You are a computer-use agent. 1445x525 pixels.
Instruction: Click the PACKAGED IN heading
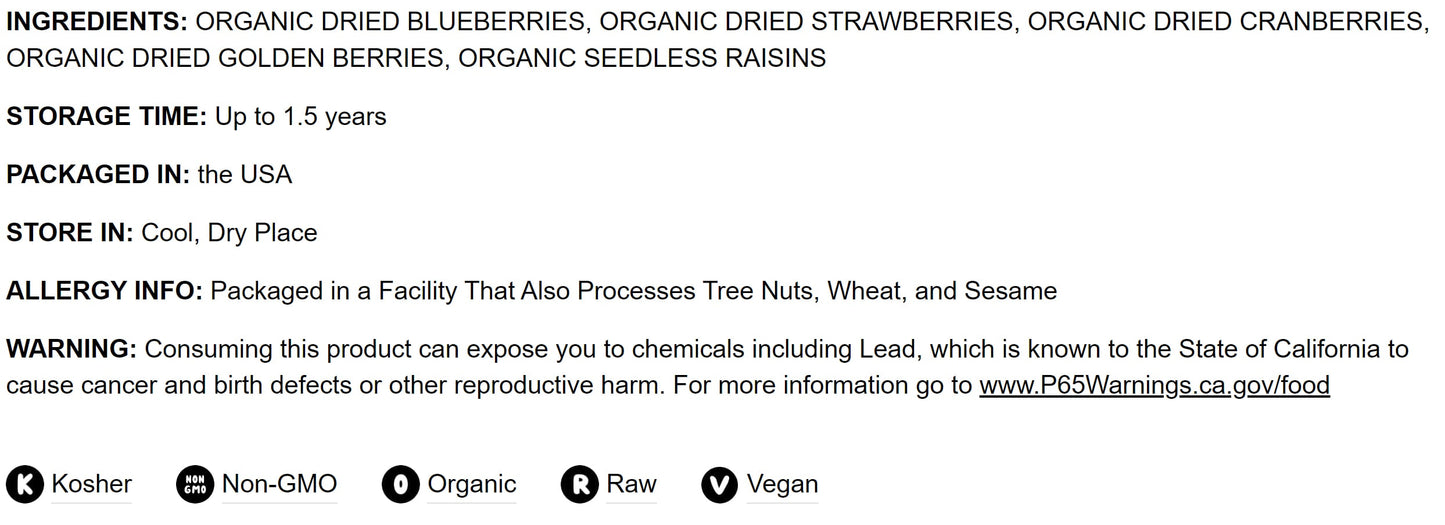(x=98, y=175)
